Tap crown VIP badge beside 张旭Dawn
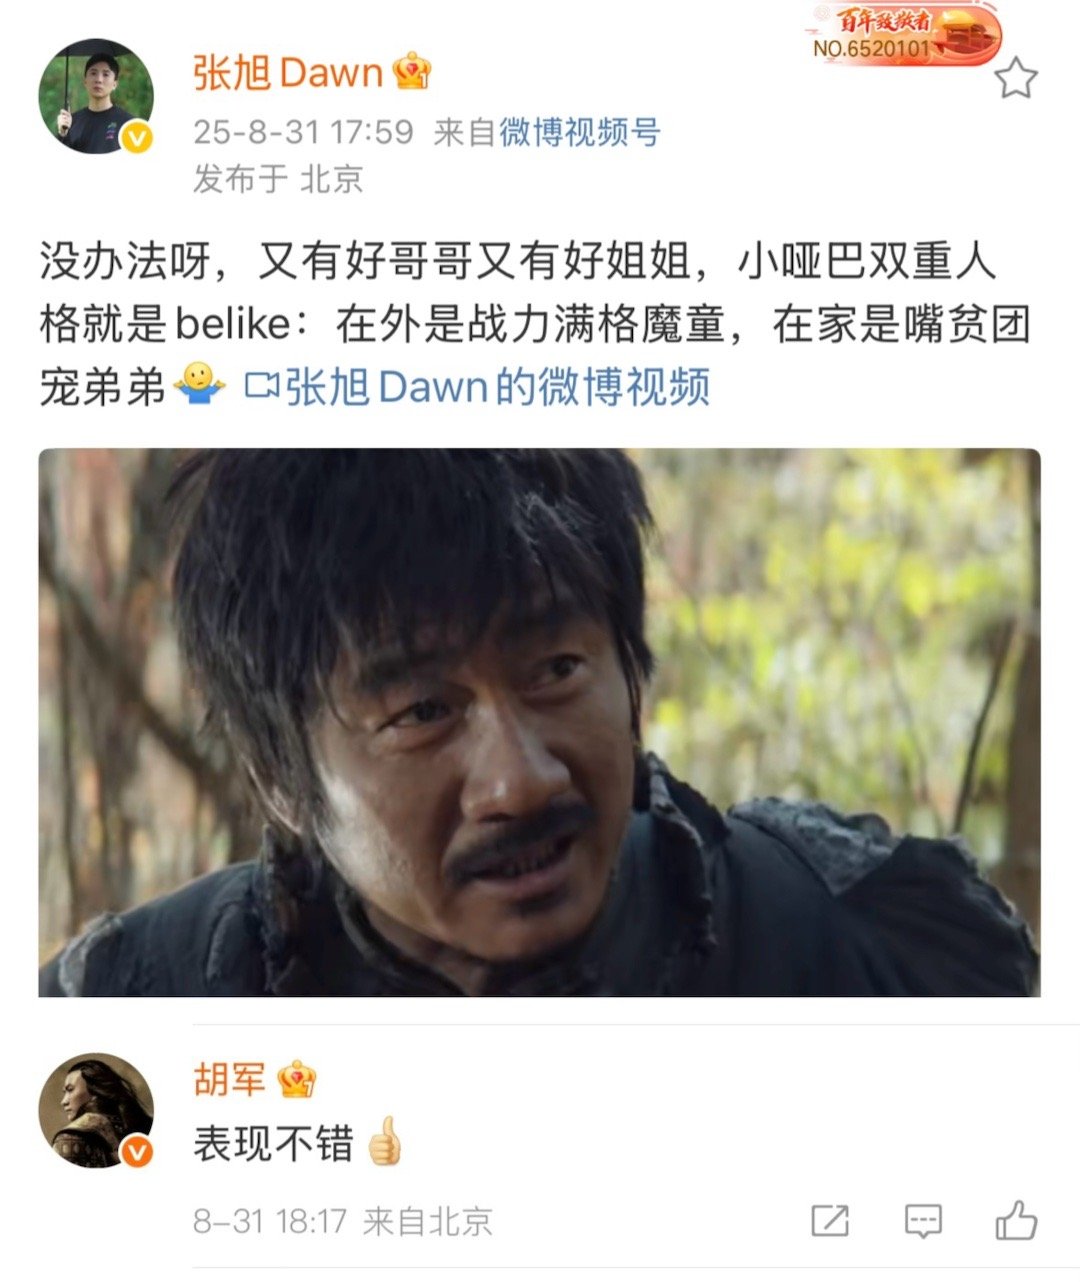 [x=411, y=72]
